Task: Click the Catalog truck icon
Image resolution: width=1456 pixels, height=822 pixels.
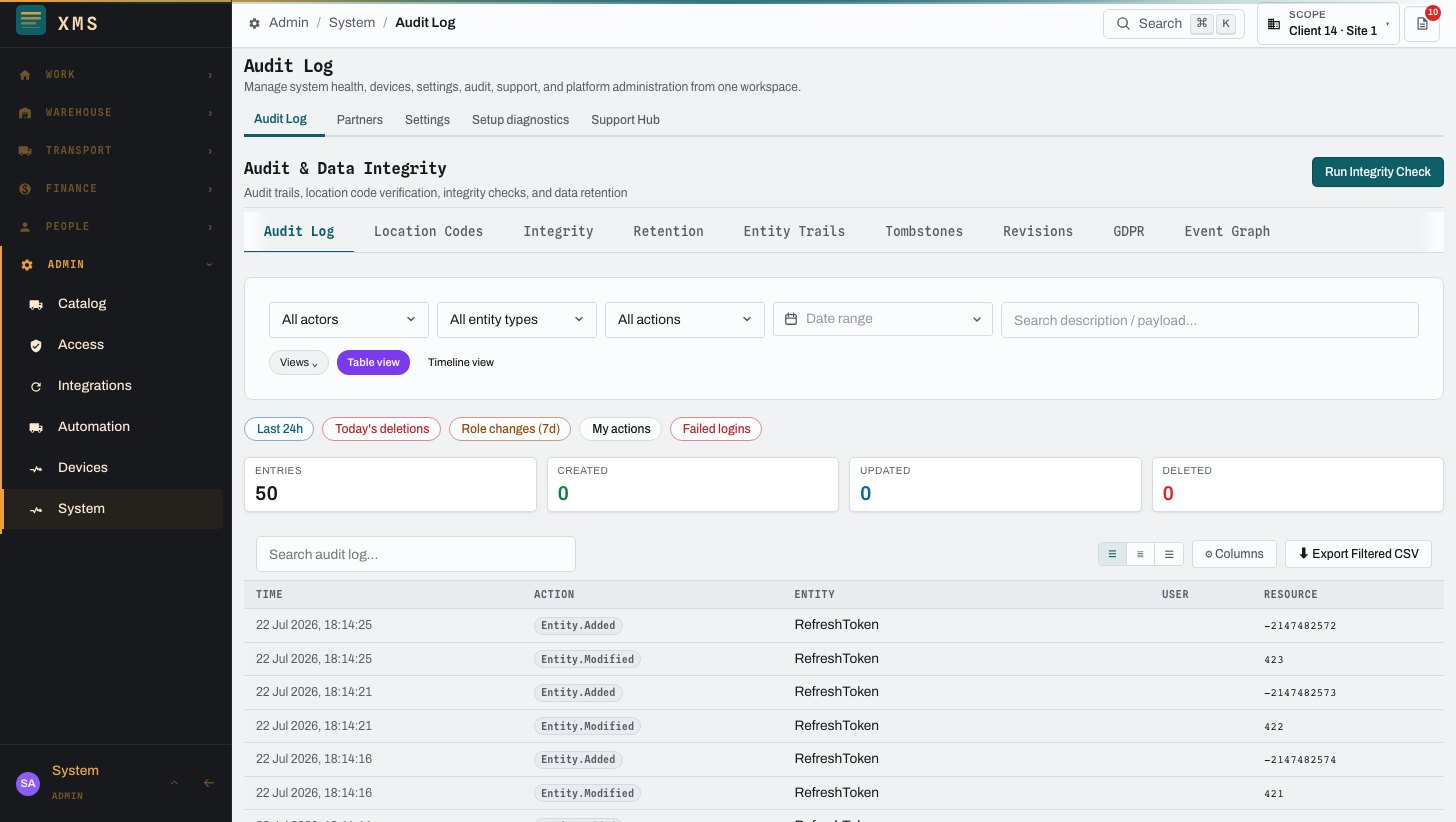Action: tap(36, 304)
